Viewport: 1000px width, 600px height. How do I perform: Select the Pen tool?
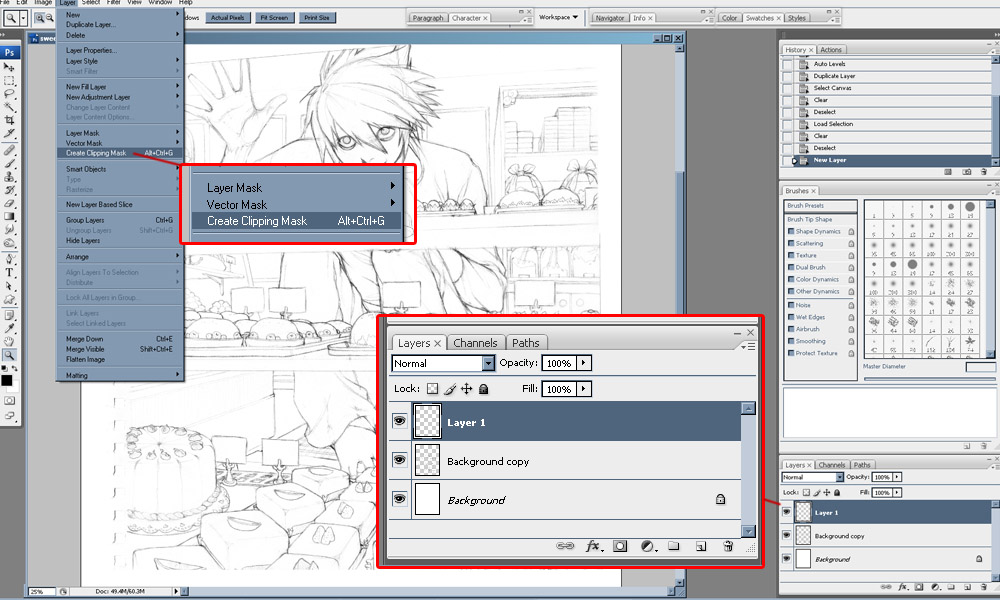[x=9, y=260]
